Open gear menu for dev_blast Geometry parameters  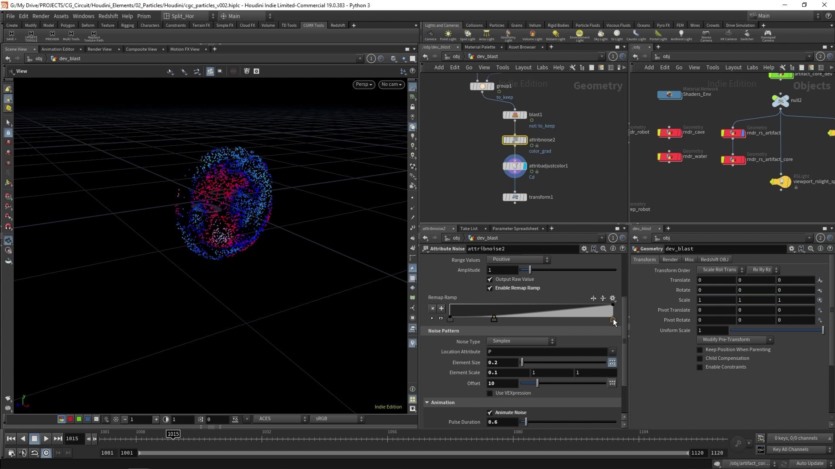tap(792, 249)
